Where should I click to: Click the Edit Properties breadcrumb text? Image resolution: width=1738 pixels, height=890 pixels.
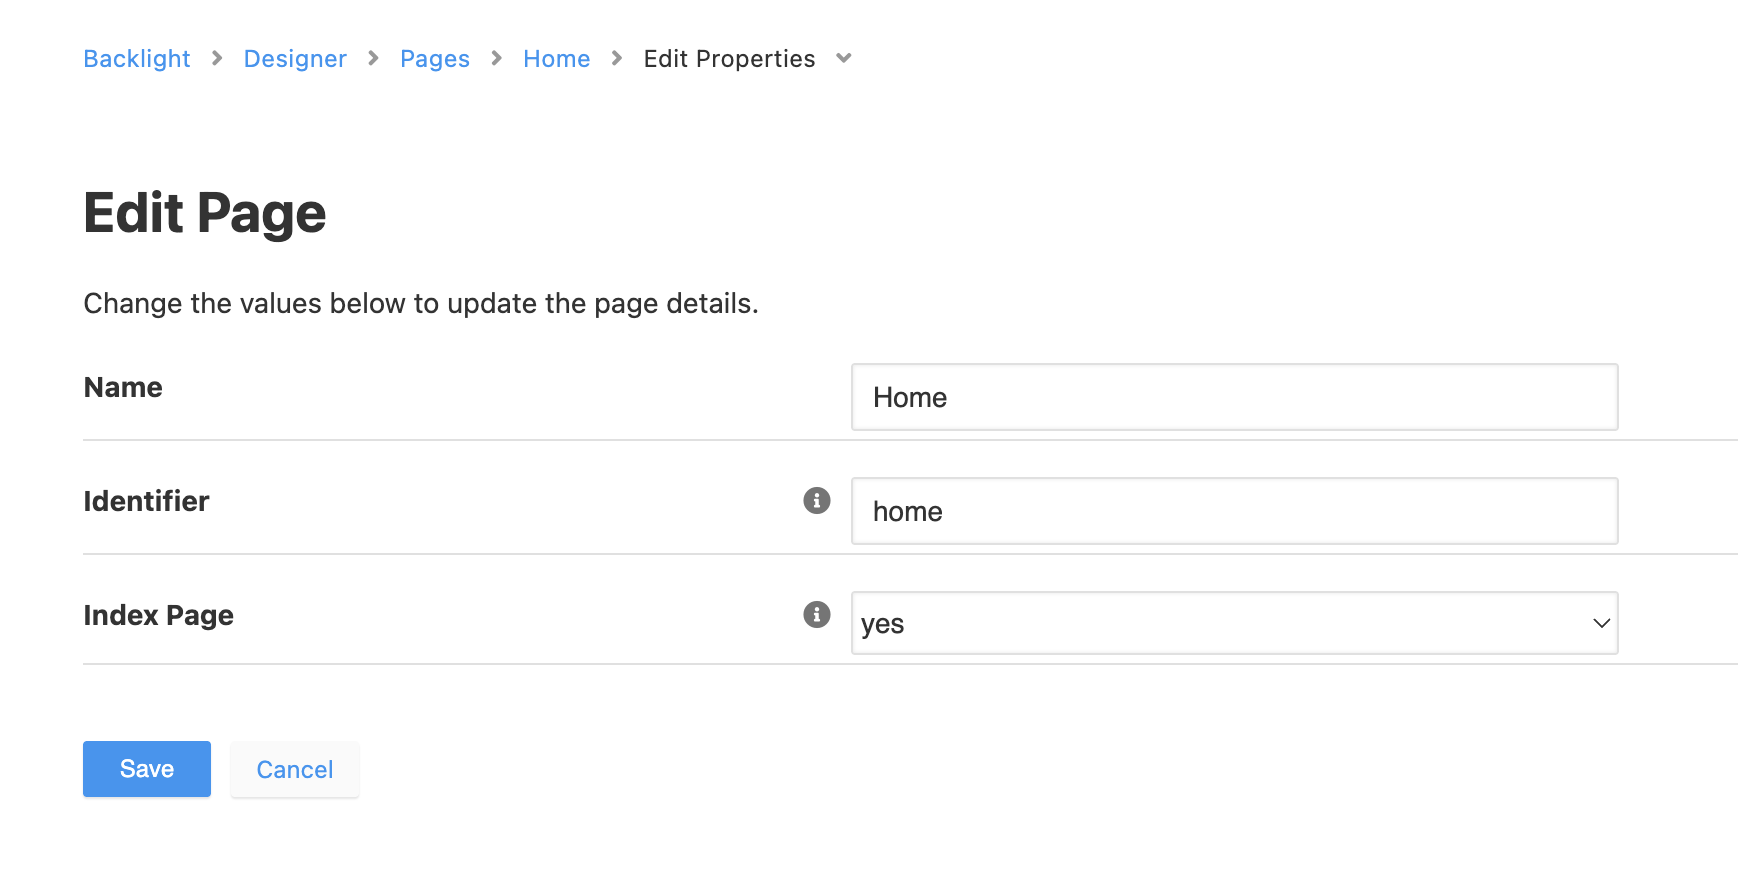[729, 59]
